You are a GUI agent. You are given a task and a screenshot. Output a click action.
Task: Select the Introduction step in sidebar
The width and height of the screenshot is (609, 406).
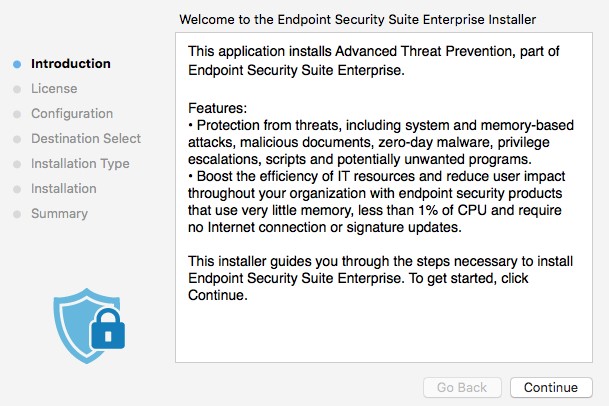pos(71,64)
